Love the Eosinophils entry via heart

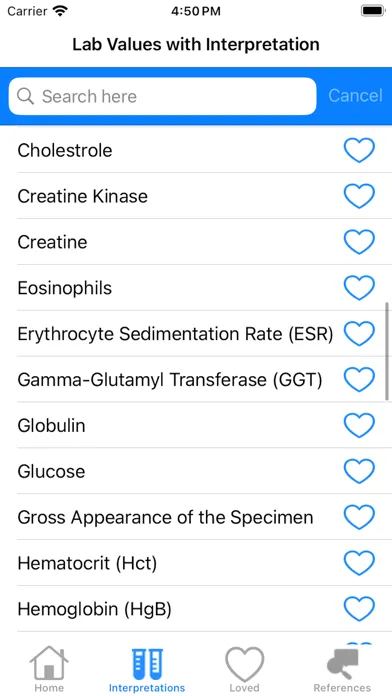(359, 288)
